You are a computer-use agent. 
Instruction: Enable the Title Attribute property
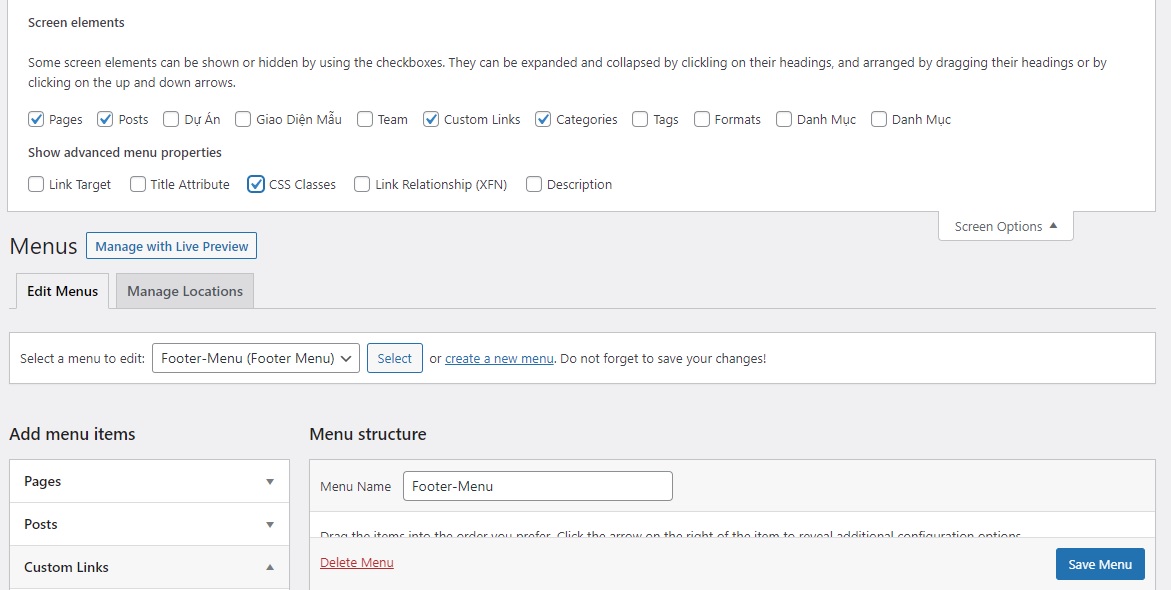pos(137,184)
